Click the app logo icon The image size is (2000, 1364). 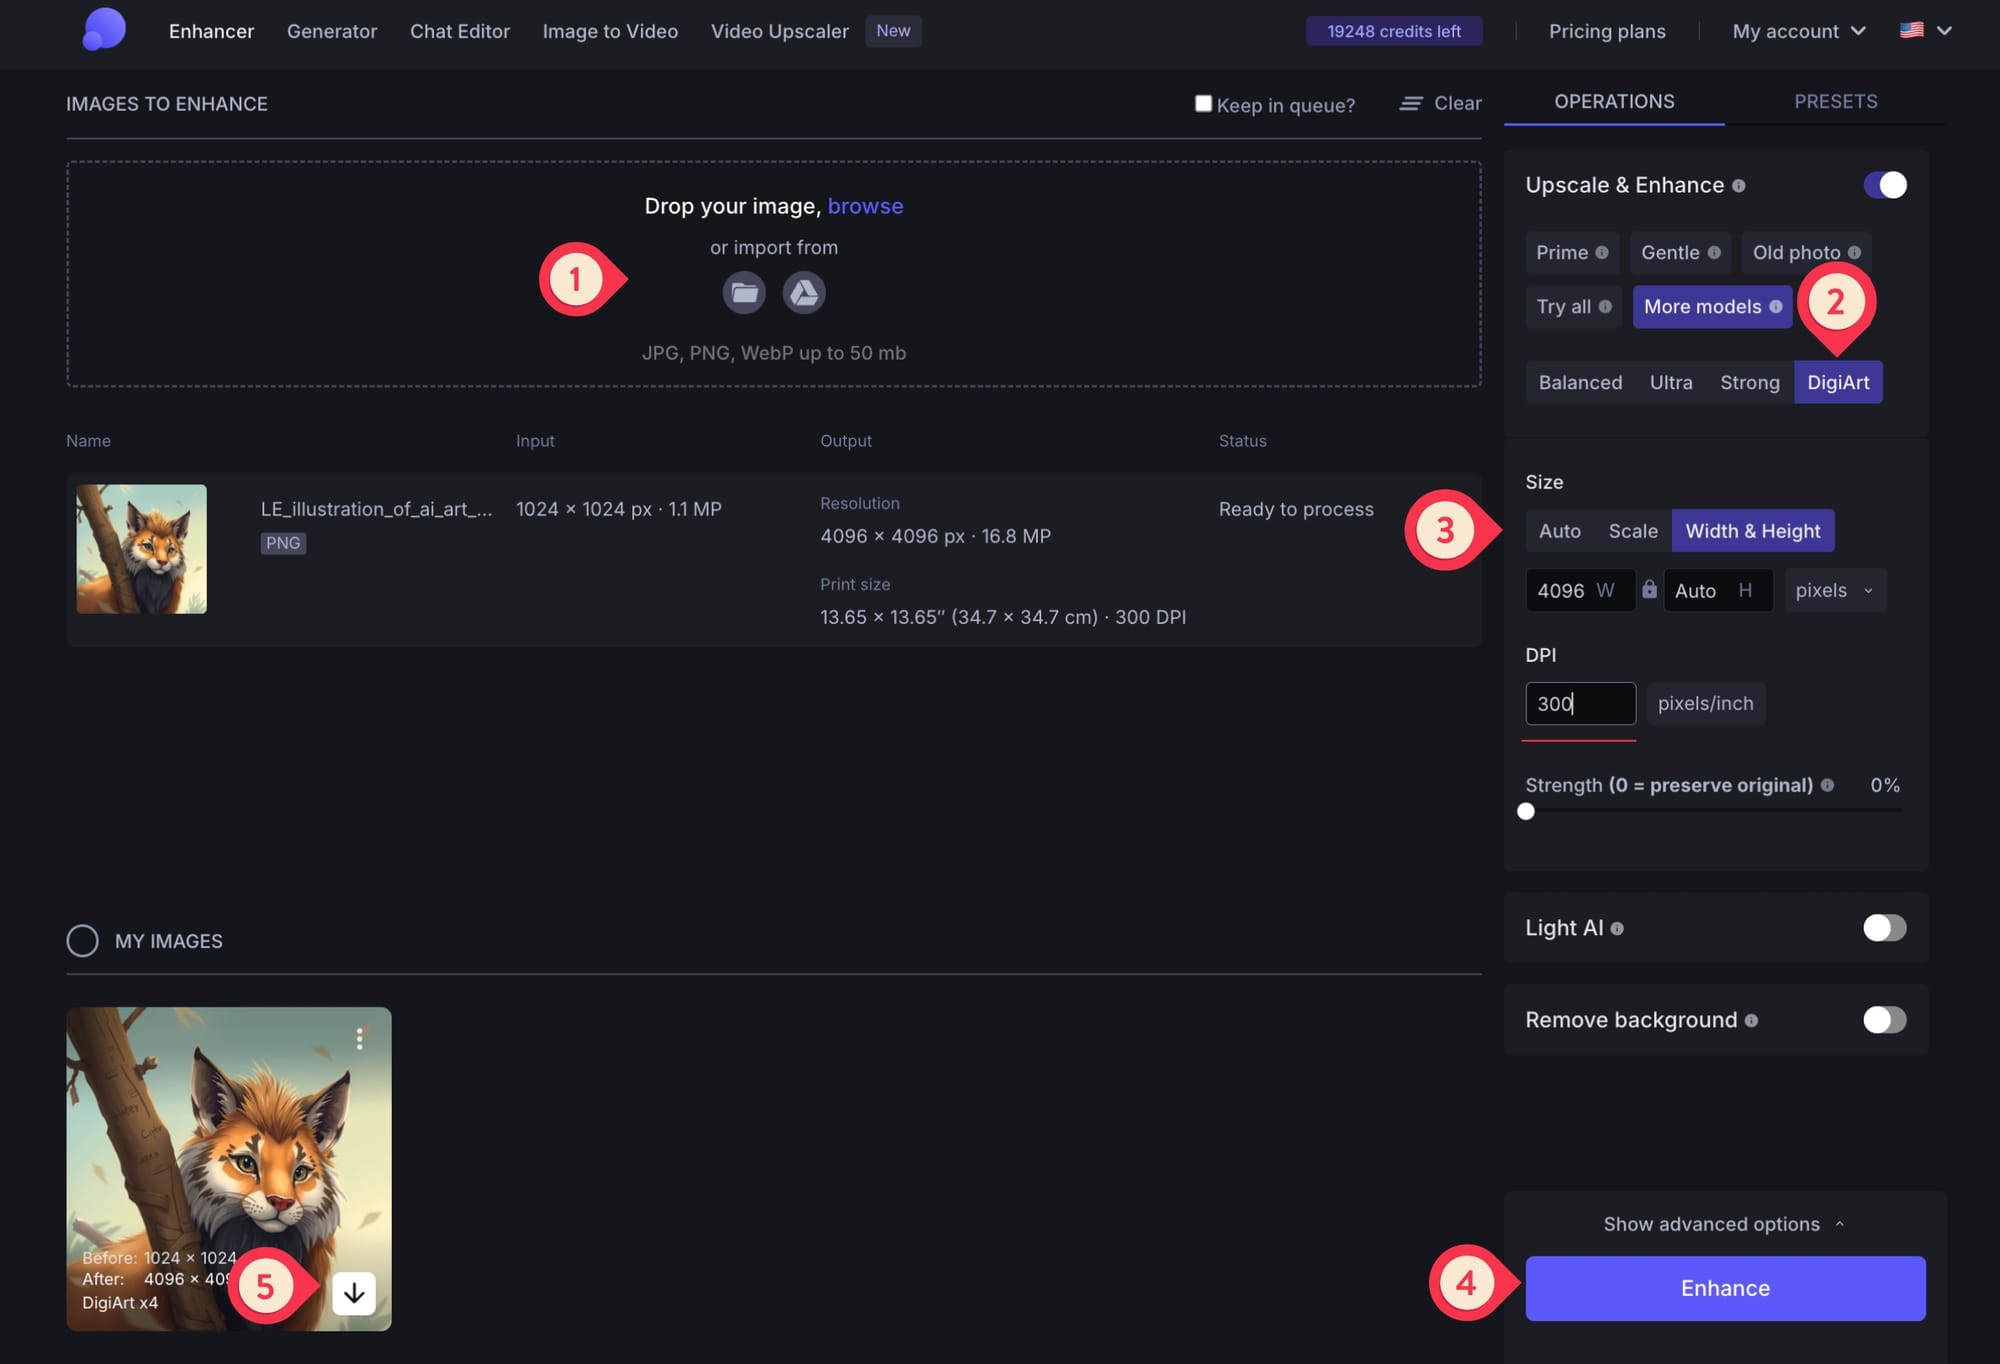pyautogui.click(x=103, y=30)
